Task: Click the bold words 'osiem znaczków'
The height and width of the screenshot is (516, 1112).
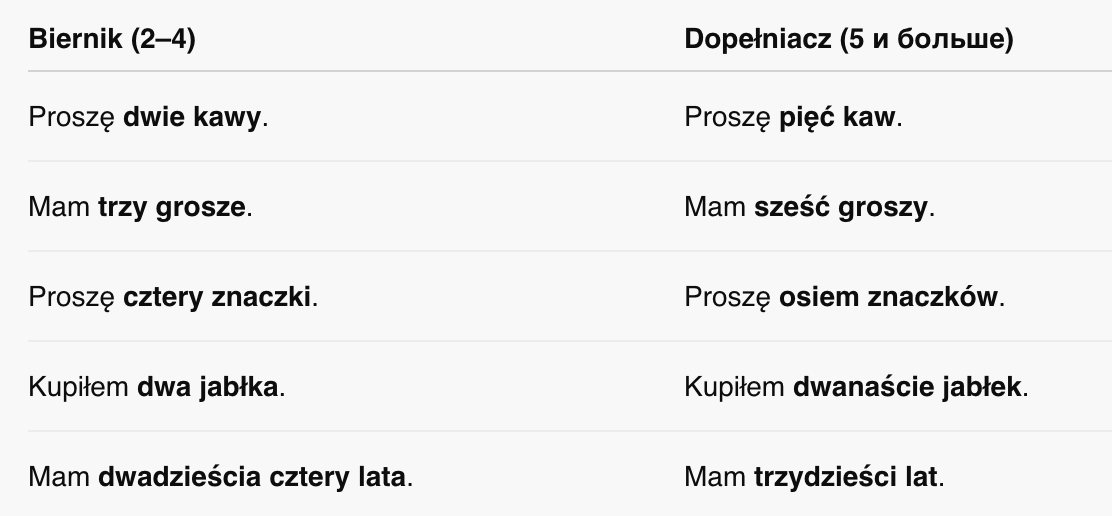Action: 888,297
